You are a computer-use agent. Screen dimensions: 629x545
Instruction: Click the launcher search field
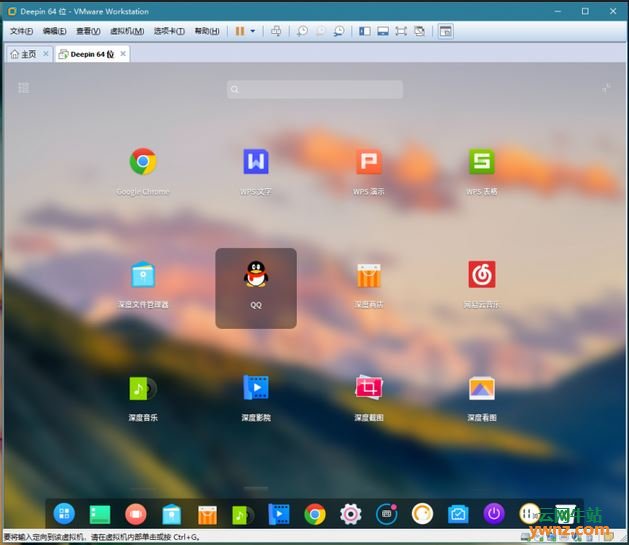(x=315, y=89)
